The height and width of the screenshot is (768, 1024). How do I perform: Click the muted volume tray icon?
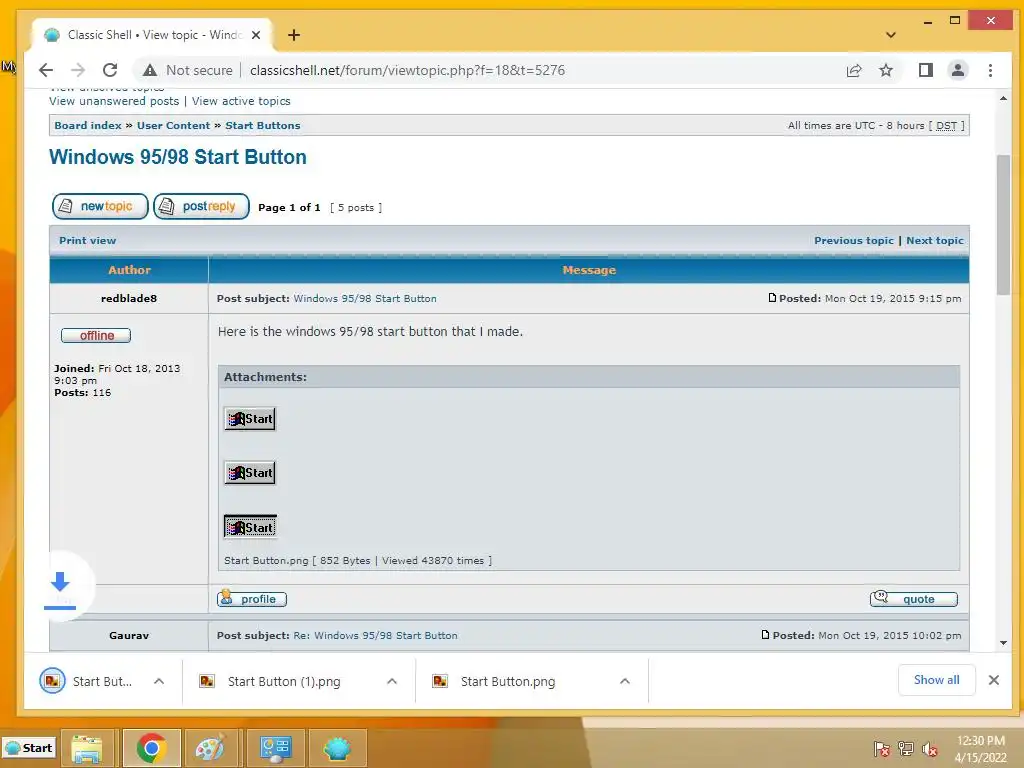[x=929, y=749]
